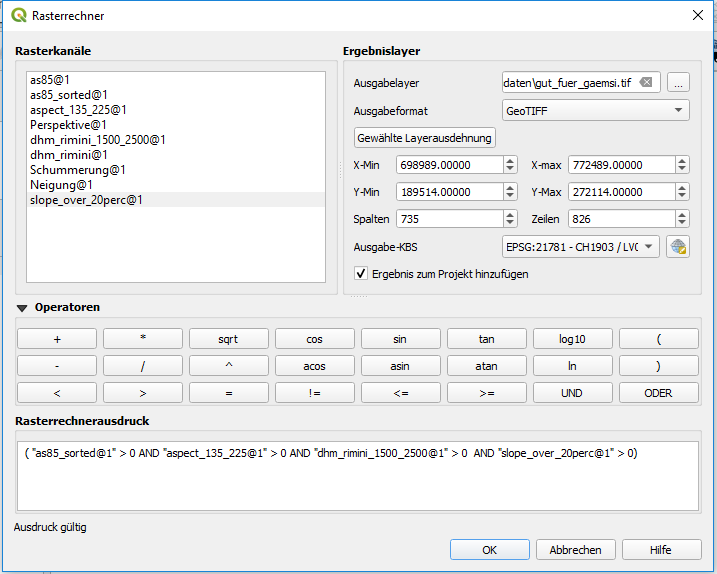Viewport: 717px width, 574px height.
Task: Confirm the calculation with OK
Action: tap(489, 550)
